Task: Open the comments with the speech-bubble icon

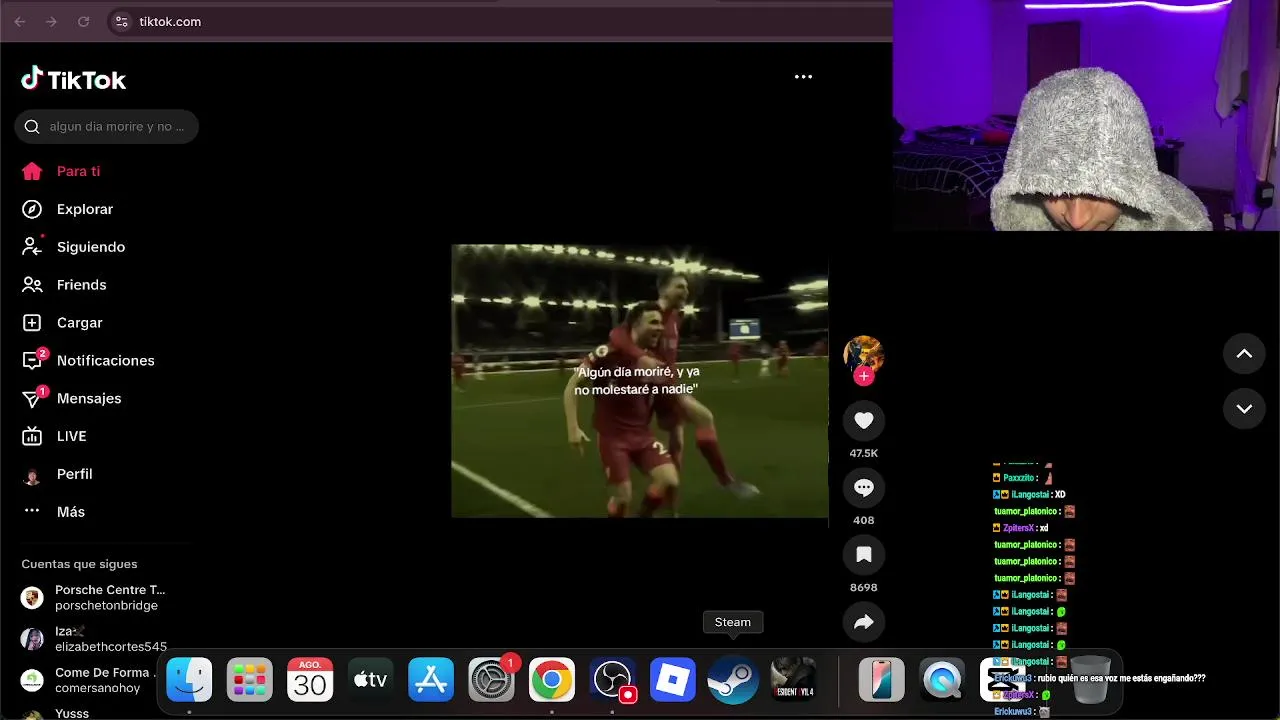Action: pos(864,488)
